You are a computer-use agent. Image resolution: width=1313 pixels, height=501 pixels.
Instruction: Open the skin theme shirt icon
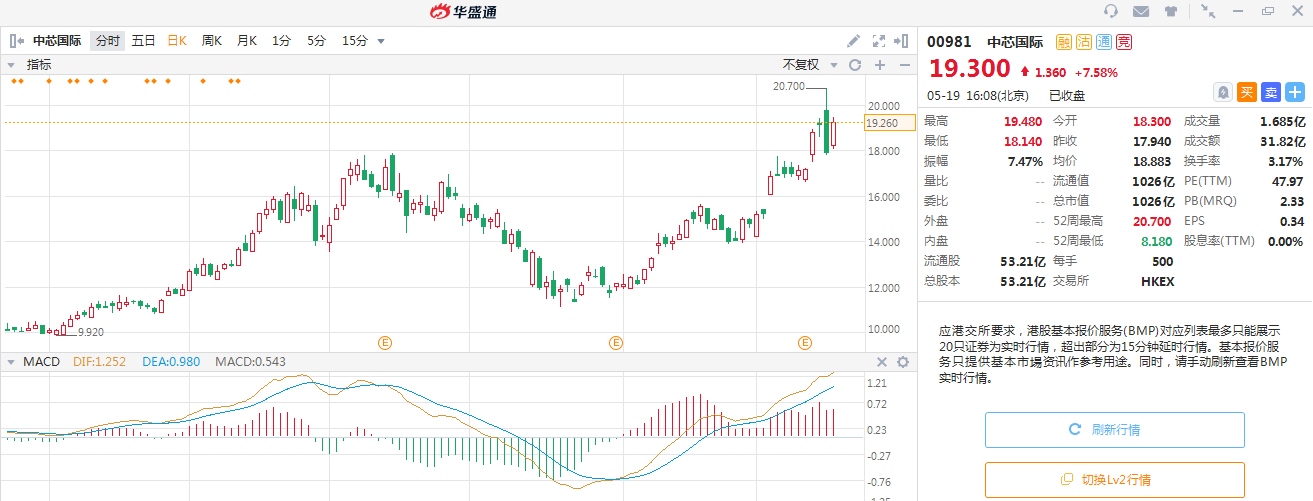(1171, 11)
